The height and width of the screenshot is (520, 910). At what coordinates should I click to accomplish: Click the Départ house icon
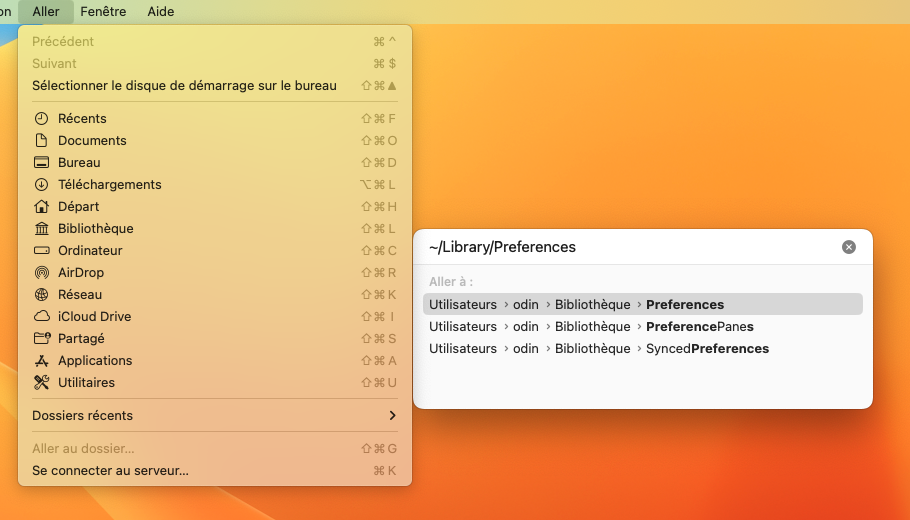(41, 206)
